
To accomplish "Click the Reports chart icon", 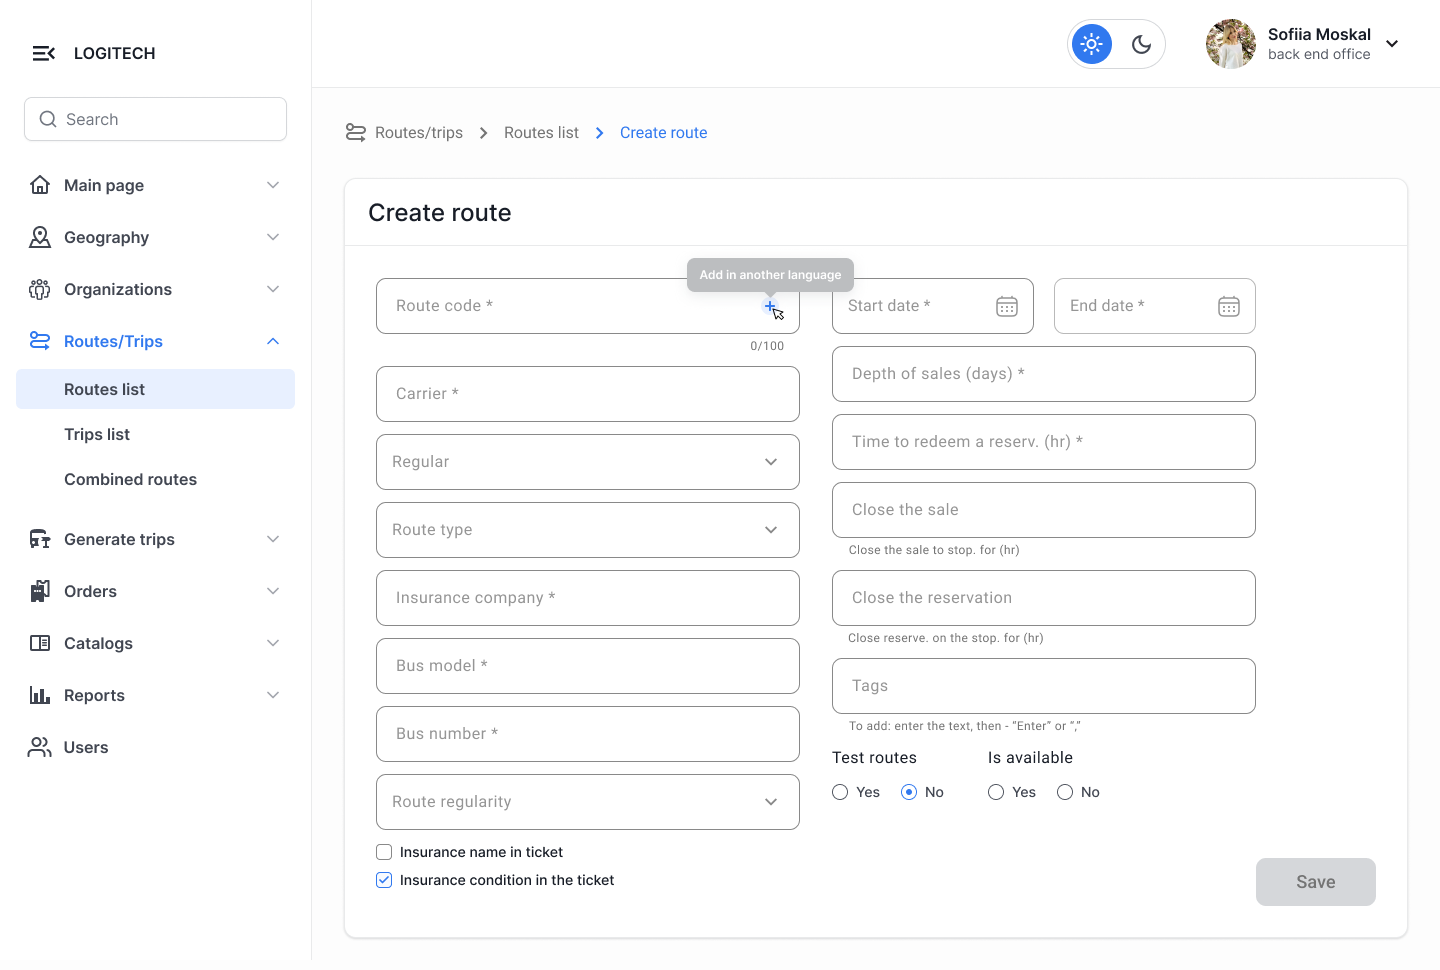I will tap(40, 695).
